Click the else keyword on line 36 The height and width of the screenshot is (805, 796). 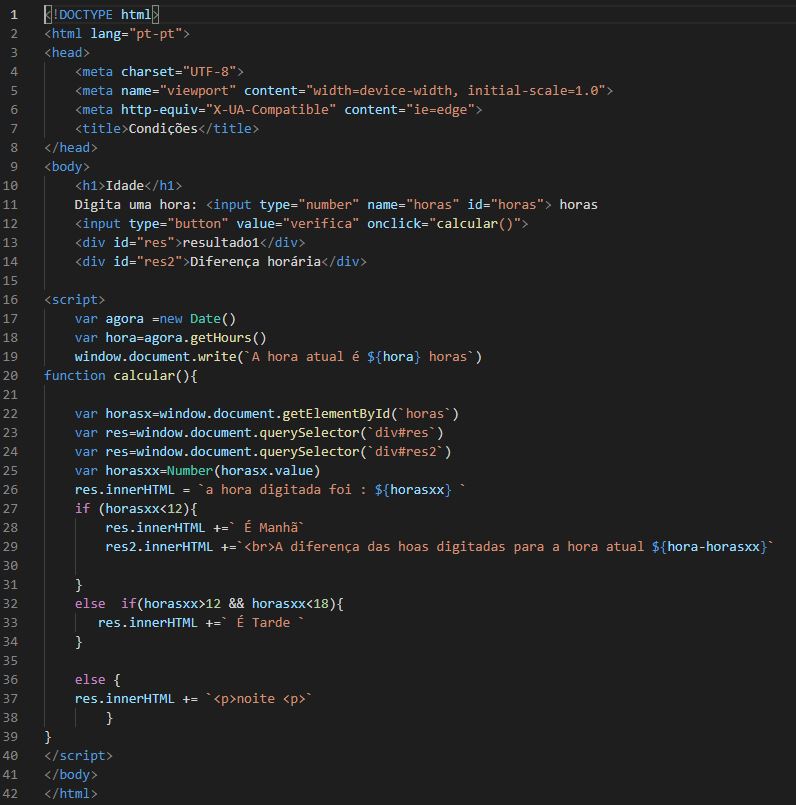[x=90, y=680]
